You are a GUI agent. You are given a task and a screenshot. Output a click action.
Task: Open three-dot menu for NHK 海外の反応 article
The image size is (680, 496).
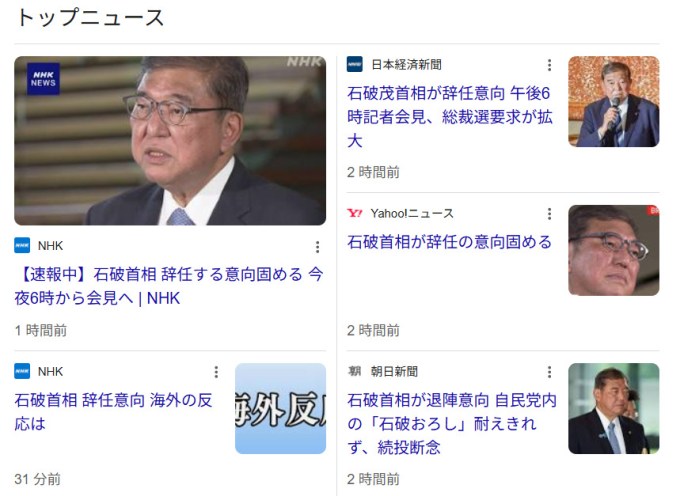click(216, 372)
